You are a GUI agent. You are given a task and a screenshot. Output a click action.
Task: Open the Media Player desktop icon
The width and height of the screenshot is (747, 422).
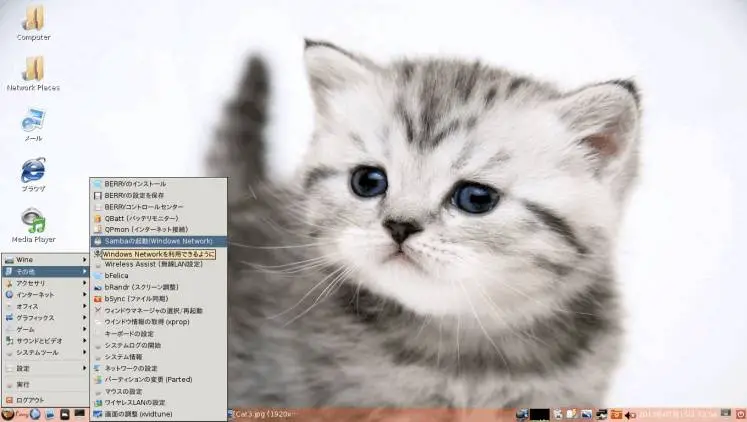[33, 225]
